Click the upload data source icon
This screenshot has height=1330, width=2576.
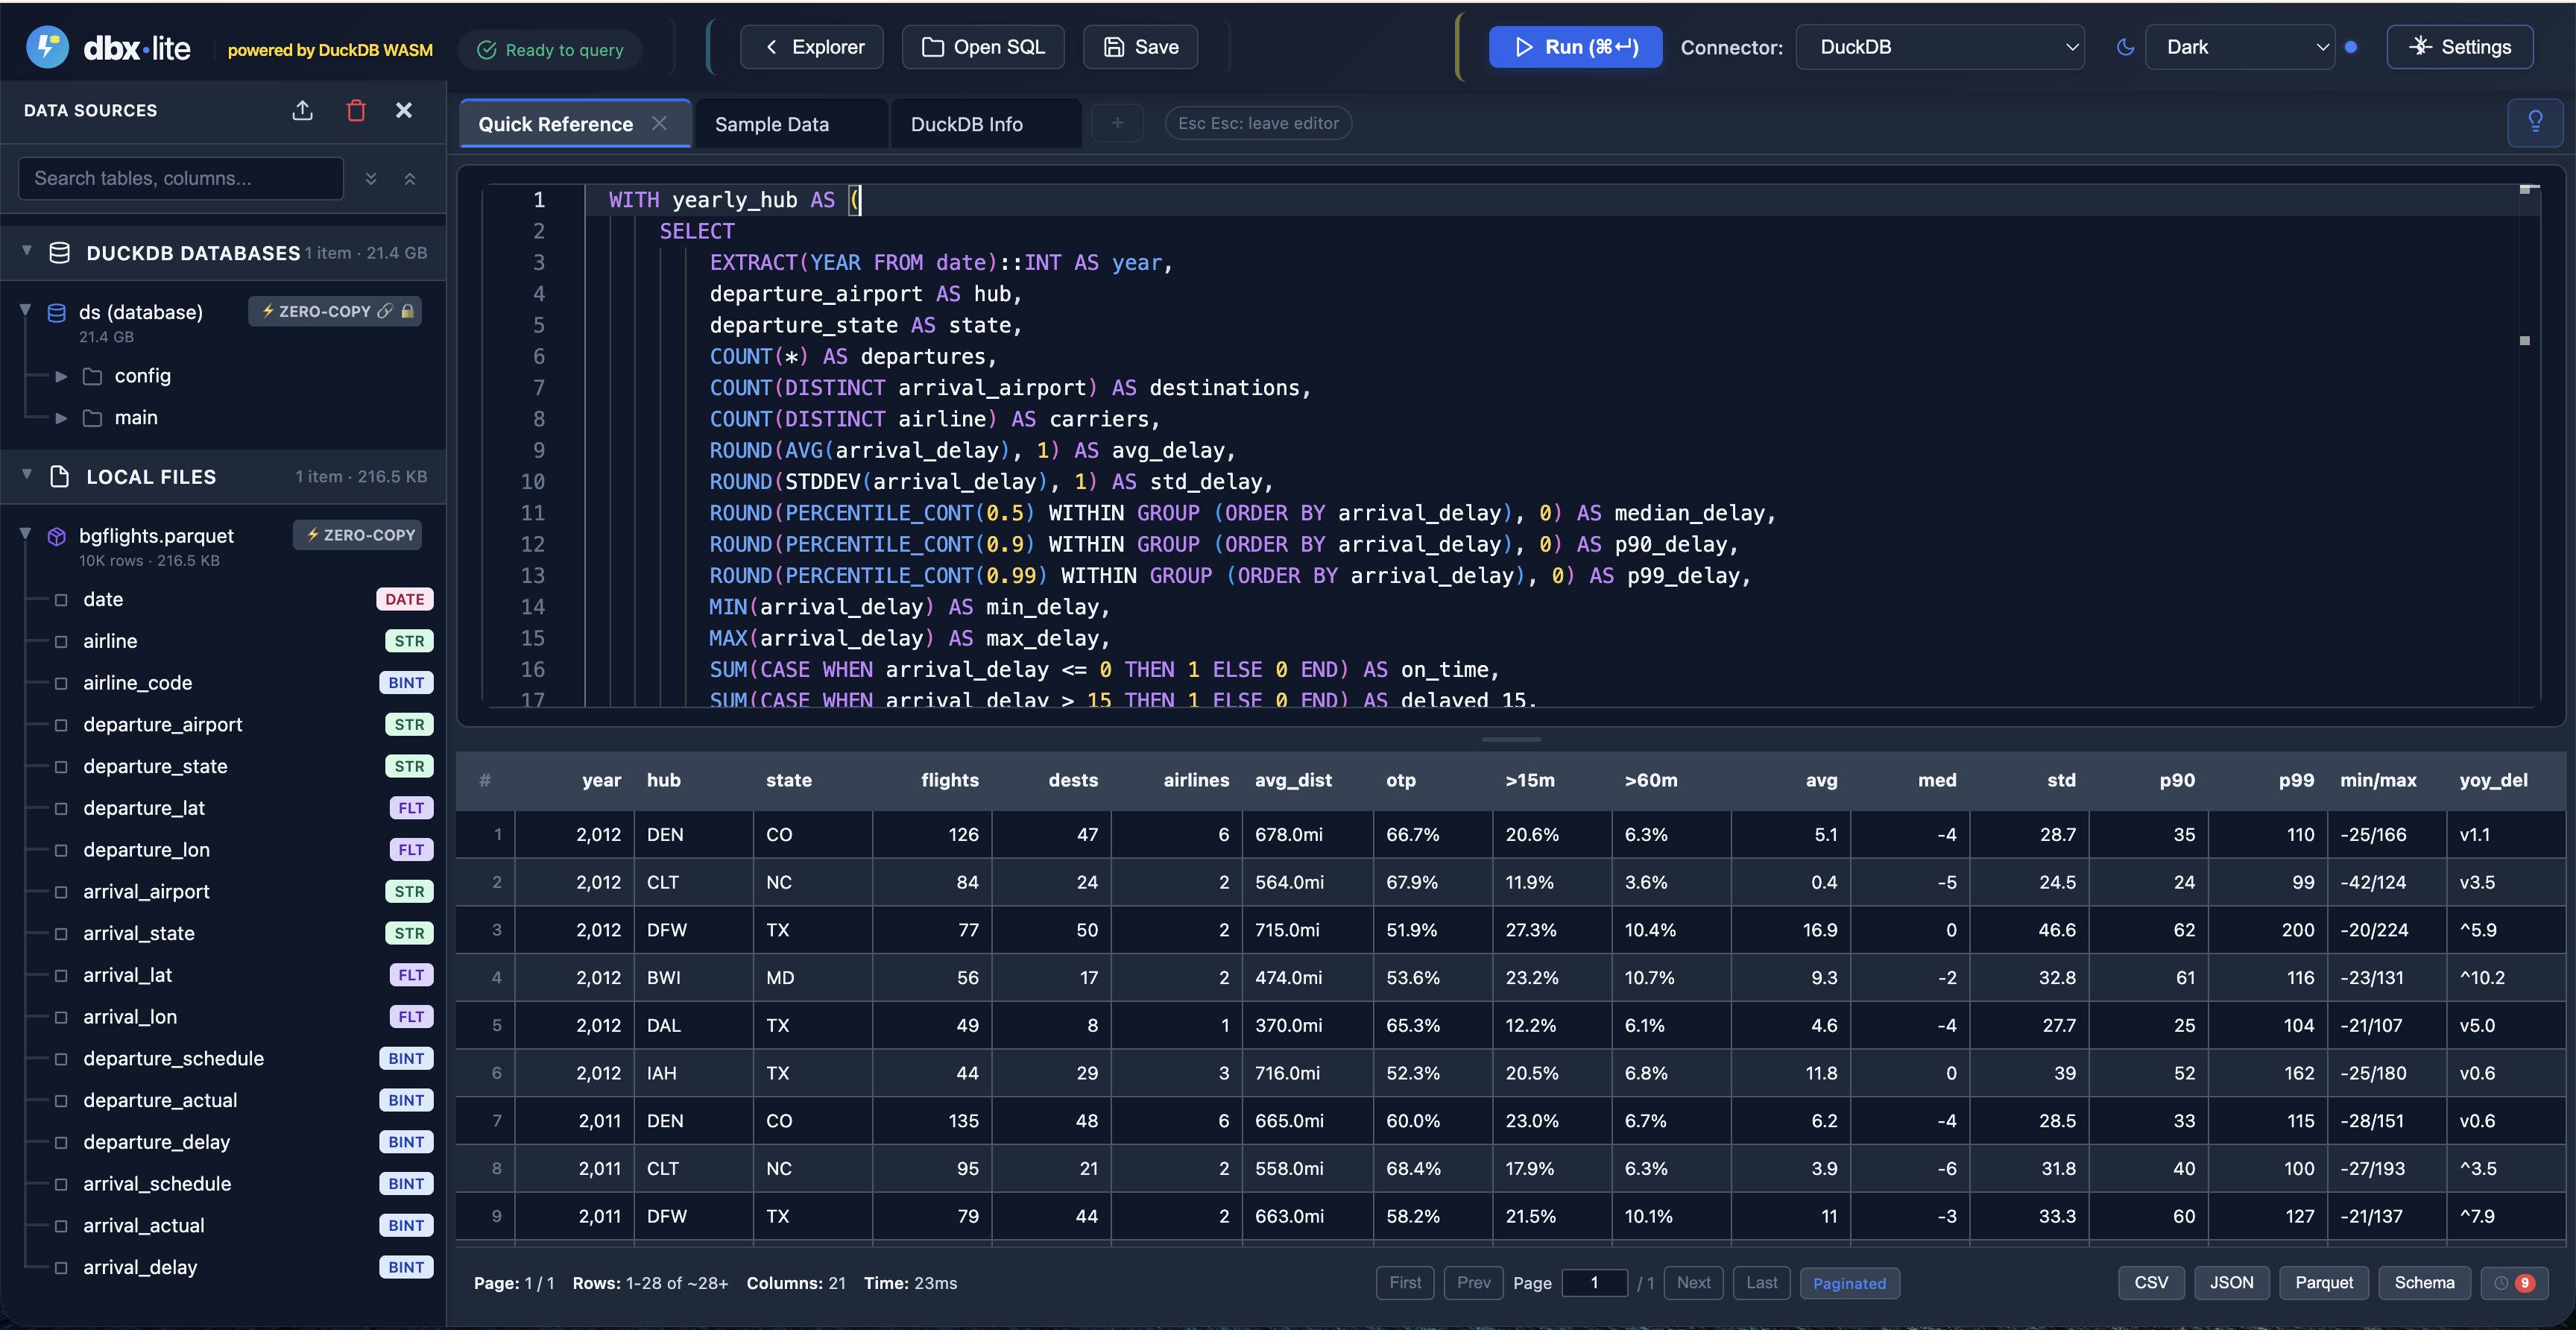coord(302,110)
